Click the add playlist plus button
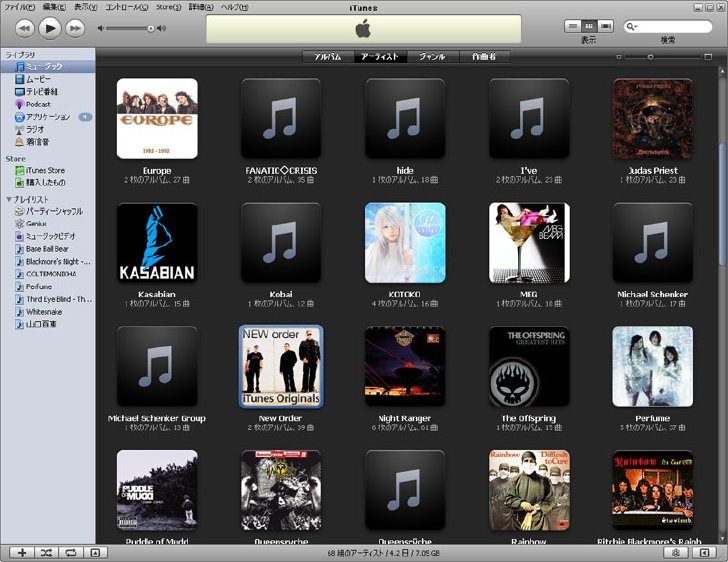728x562 pixels. click(22, 553)
